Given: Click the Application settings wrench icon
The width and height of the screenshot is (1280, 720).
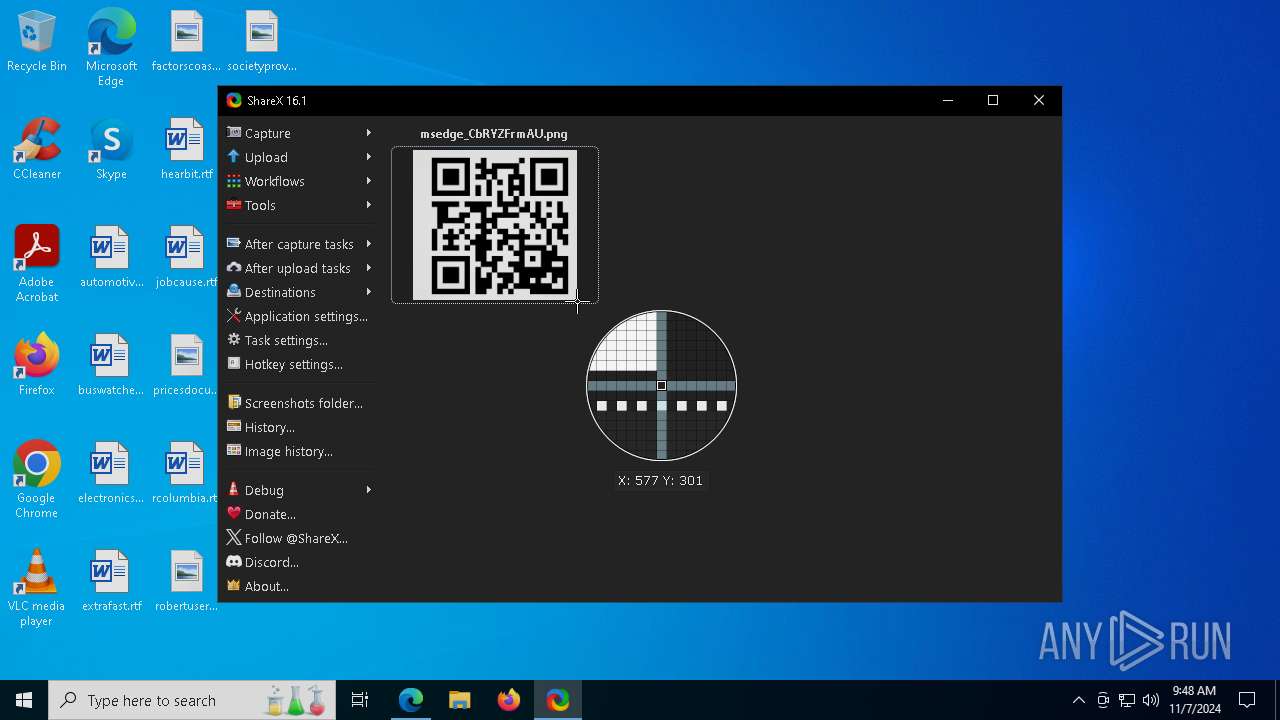Looking at the screenshot, I should pos(234,316).
